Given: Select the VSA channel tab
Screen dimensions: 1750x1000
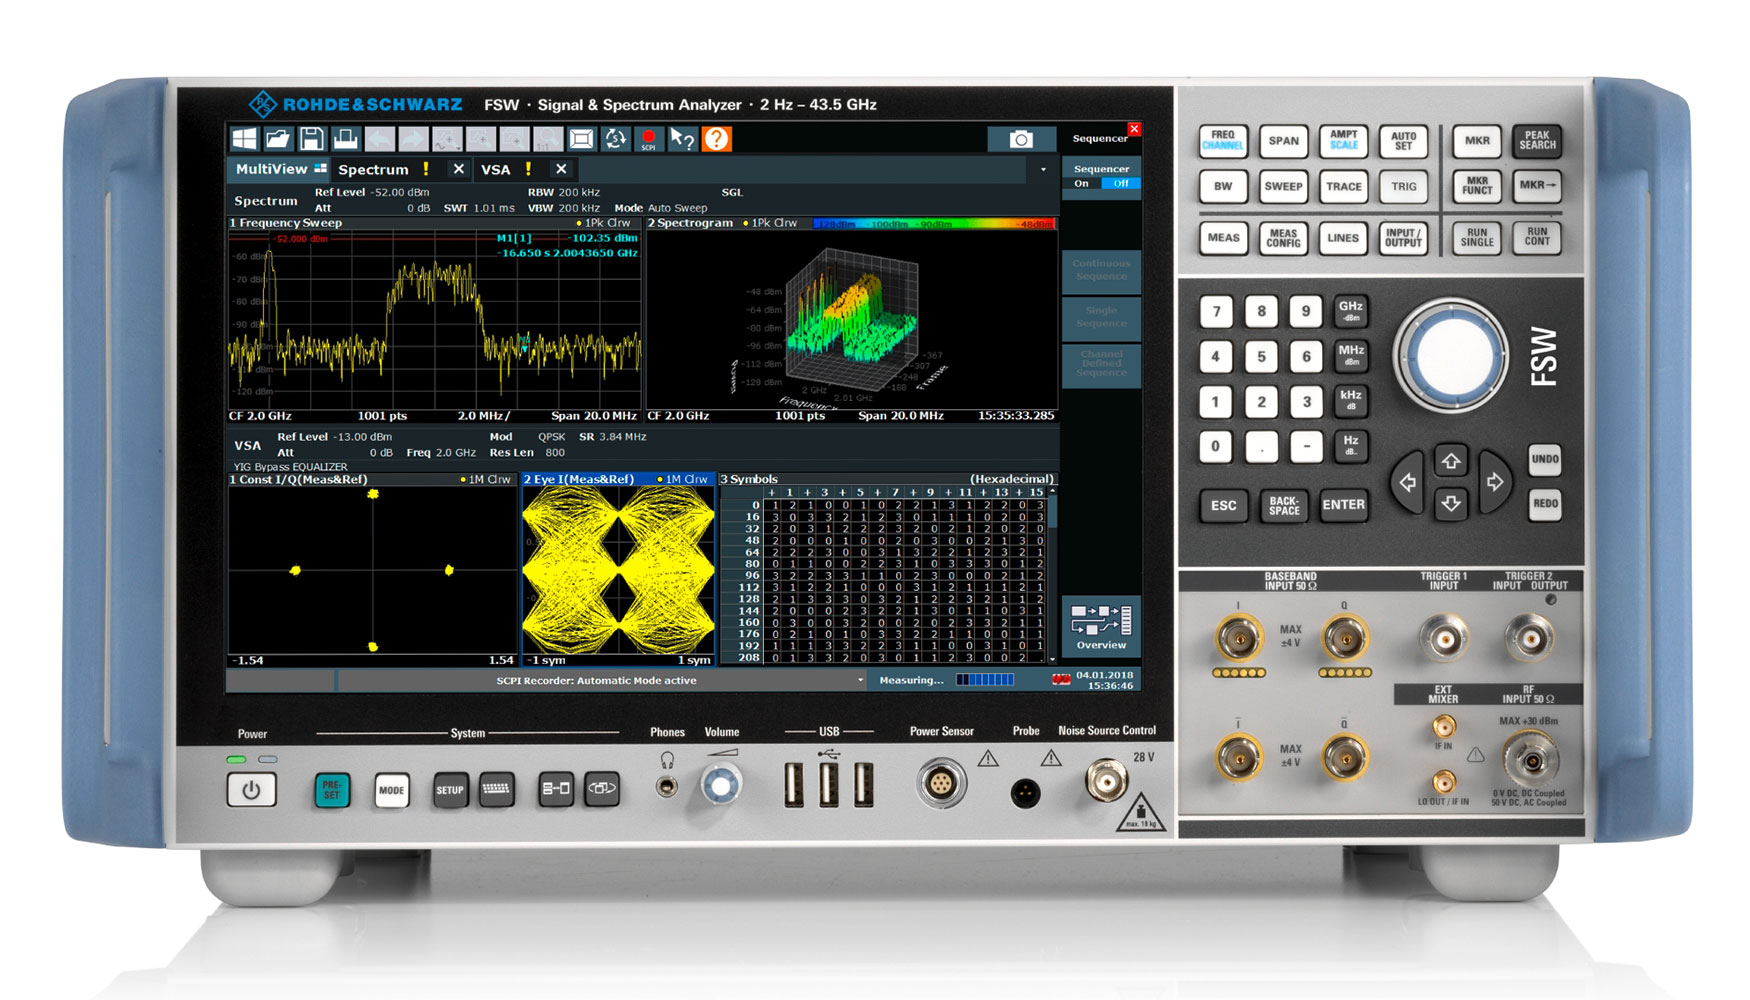Looking at the screenshot, I should (x=496, y=170).
